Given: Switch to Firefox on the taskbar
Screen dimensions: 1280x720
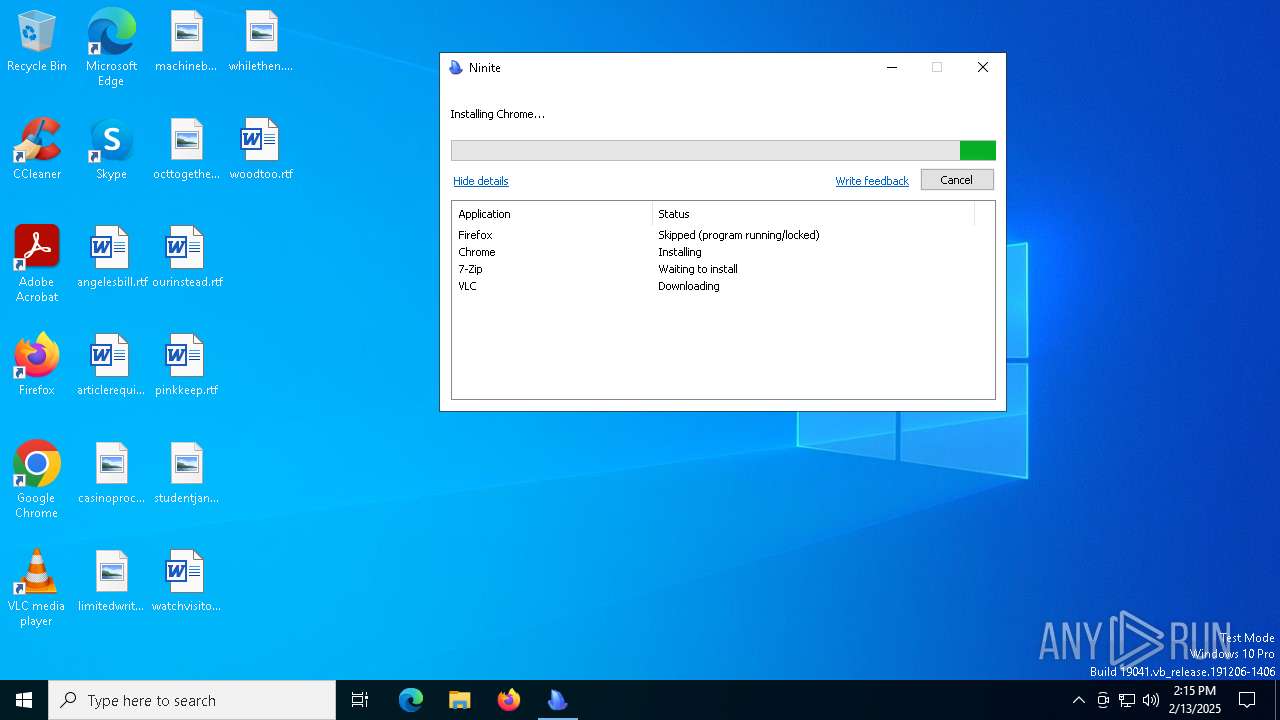Looking at the screenshot, I should [x=508, y=700].
